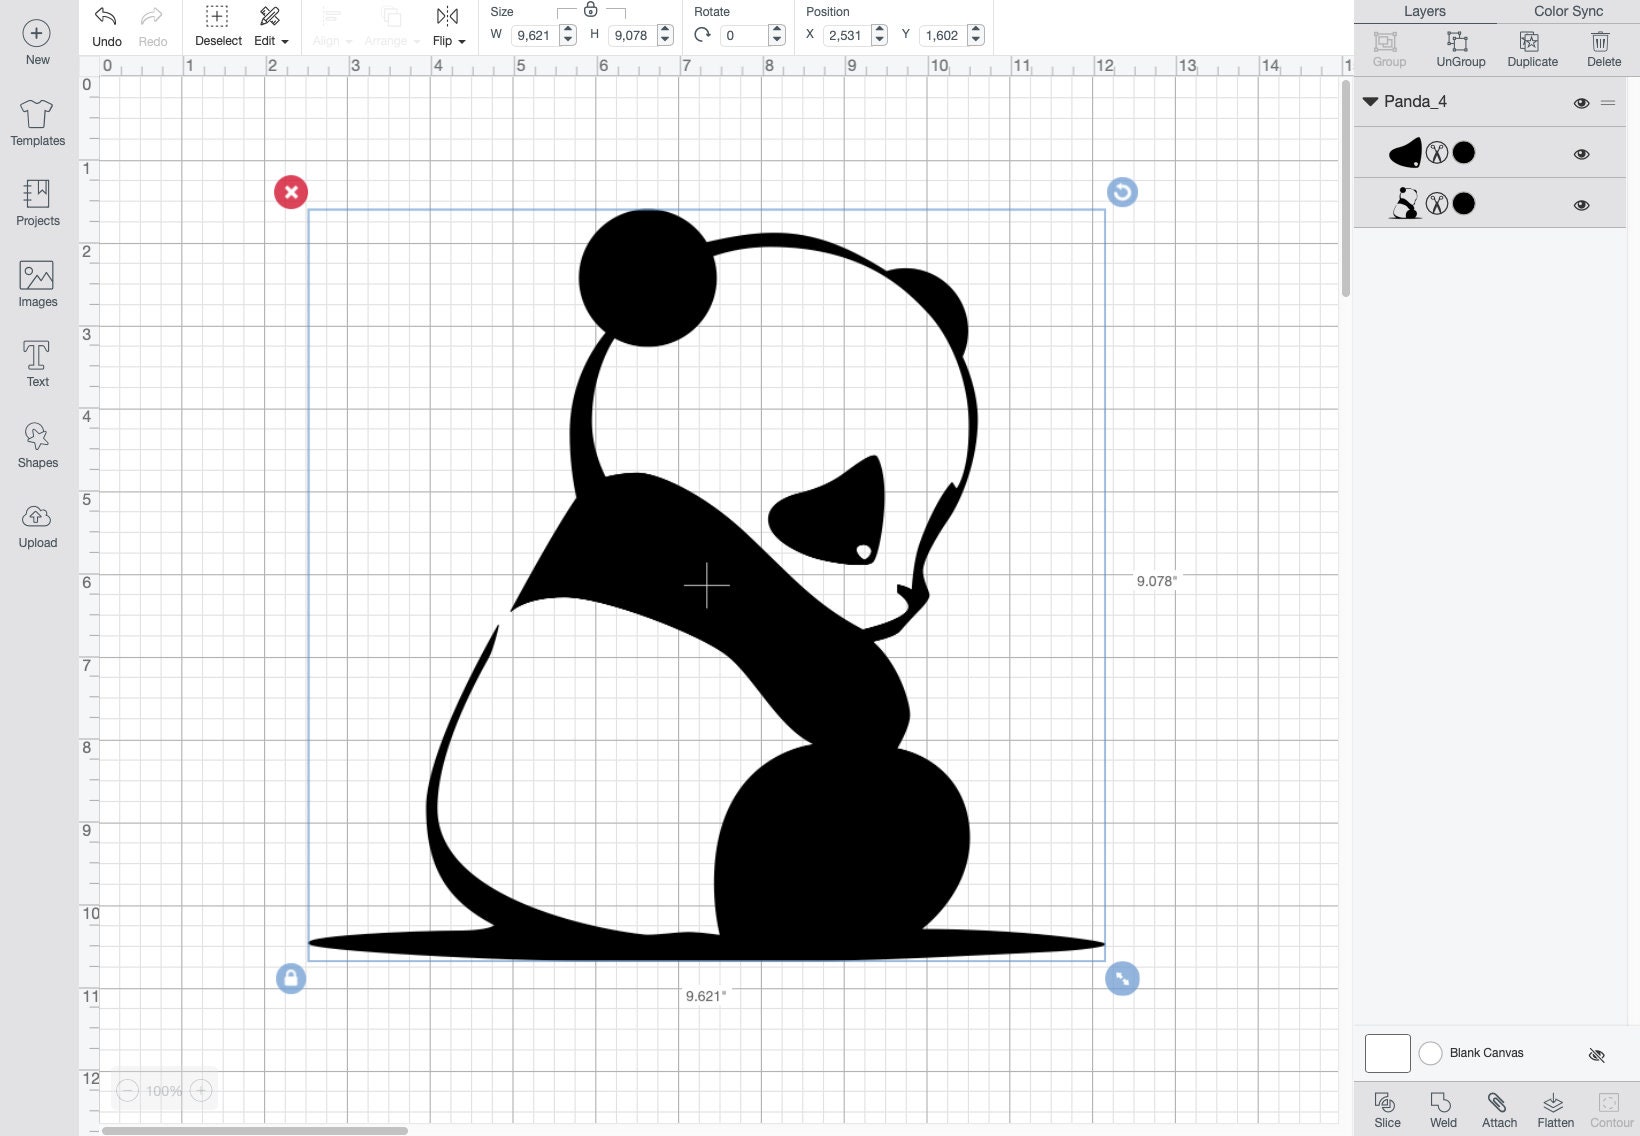Open the Shapes panel
This screenshot has height=1136, width=1640.
pyautogui.click(x=37, y=443)
